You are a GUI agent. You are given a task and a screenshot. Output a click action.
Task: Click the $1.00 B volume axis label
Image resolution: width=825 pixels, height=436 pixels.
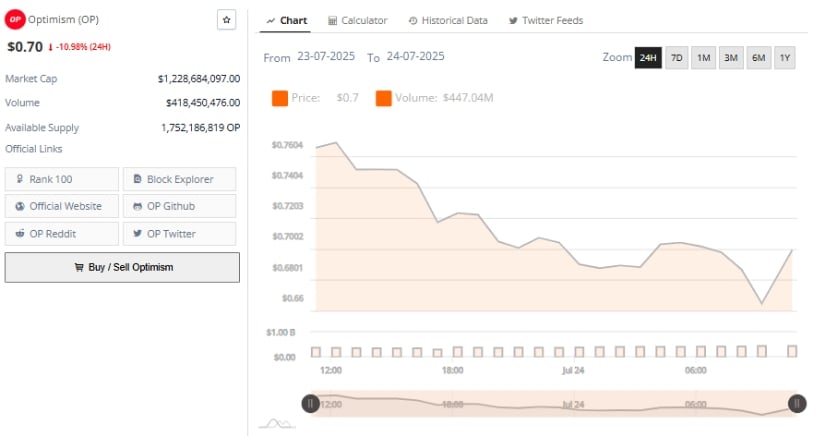tap(280, 332)
